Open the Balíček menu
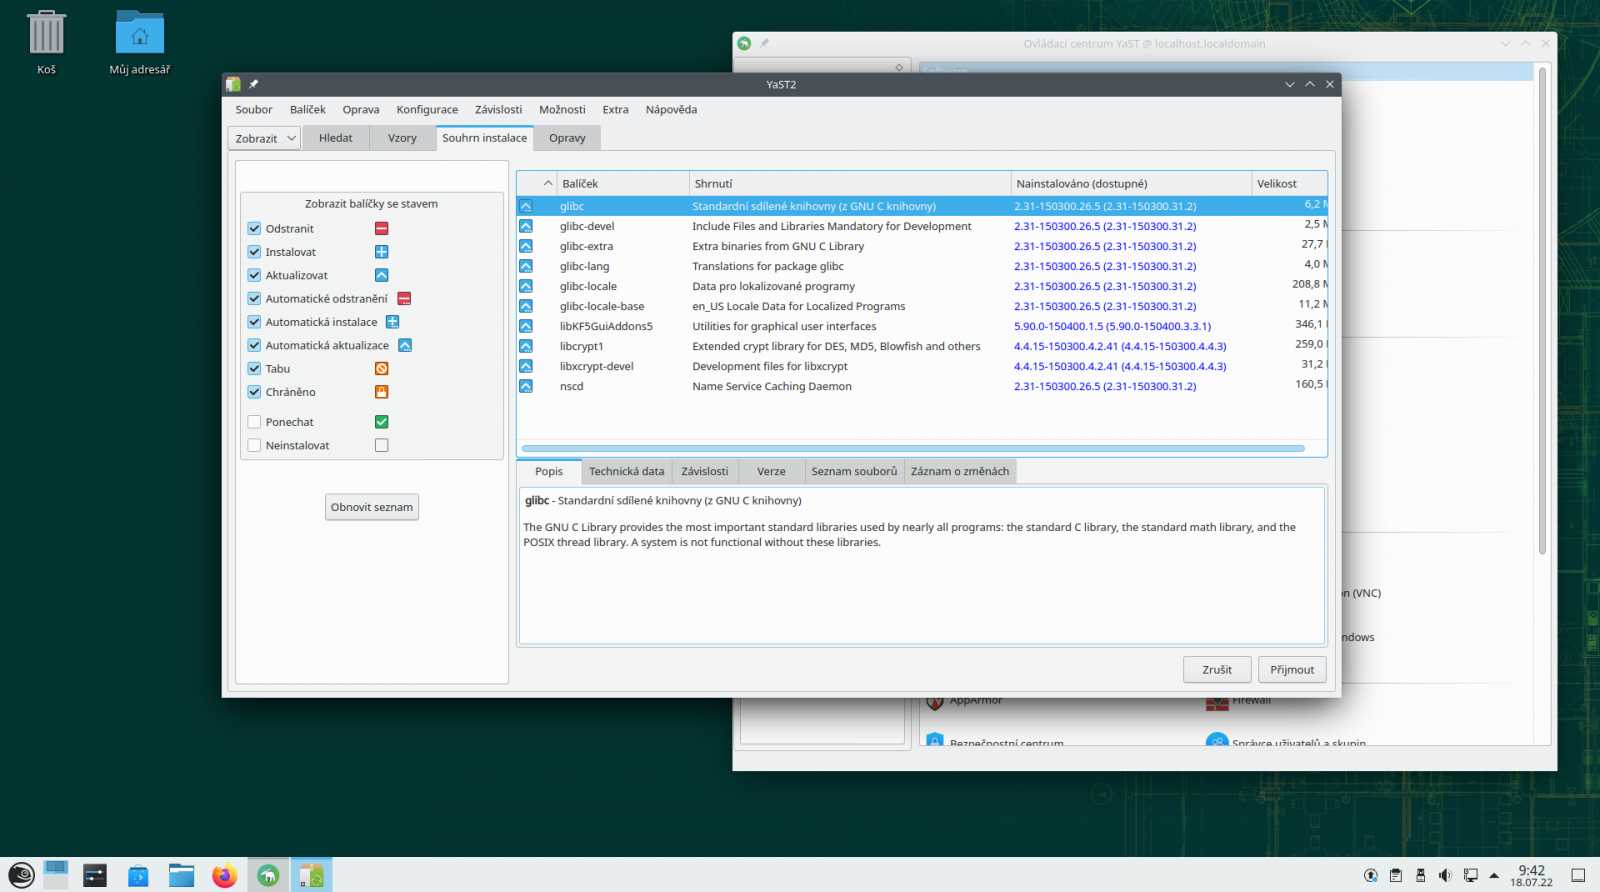 click(x=308, y=110)
